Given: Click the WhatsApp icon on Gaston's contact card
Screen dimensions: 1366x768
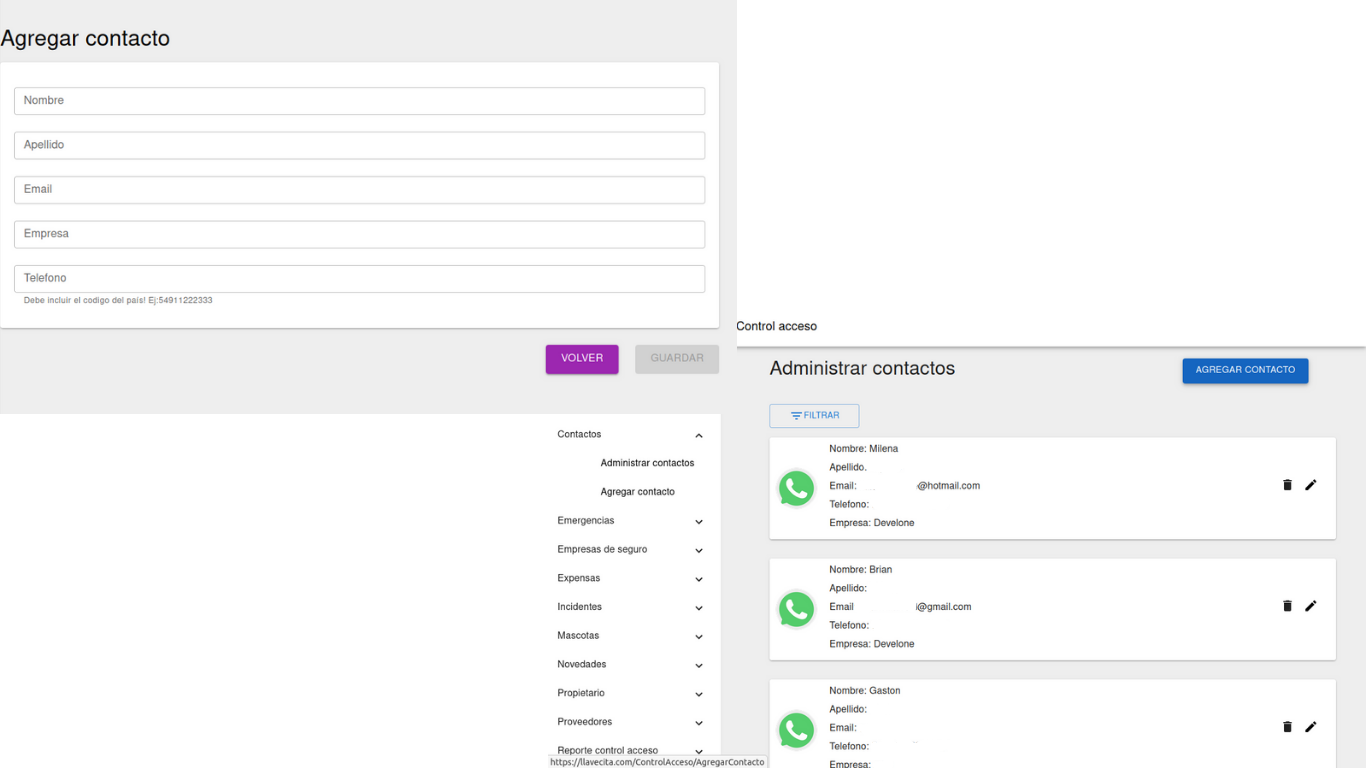Looking at the screenshot, I should (x=797, y=731).
